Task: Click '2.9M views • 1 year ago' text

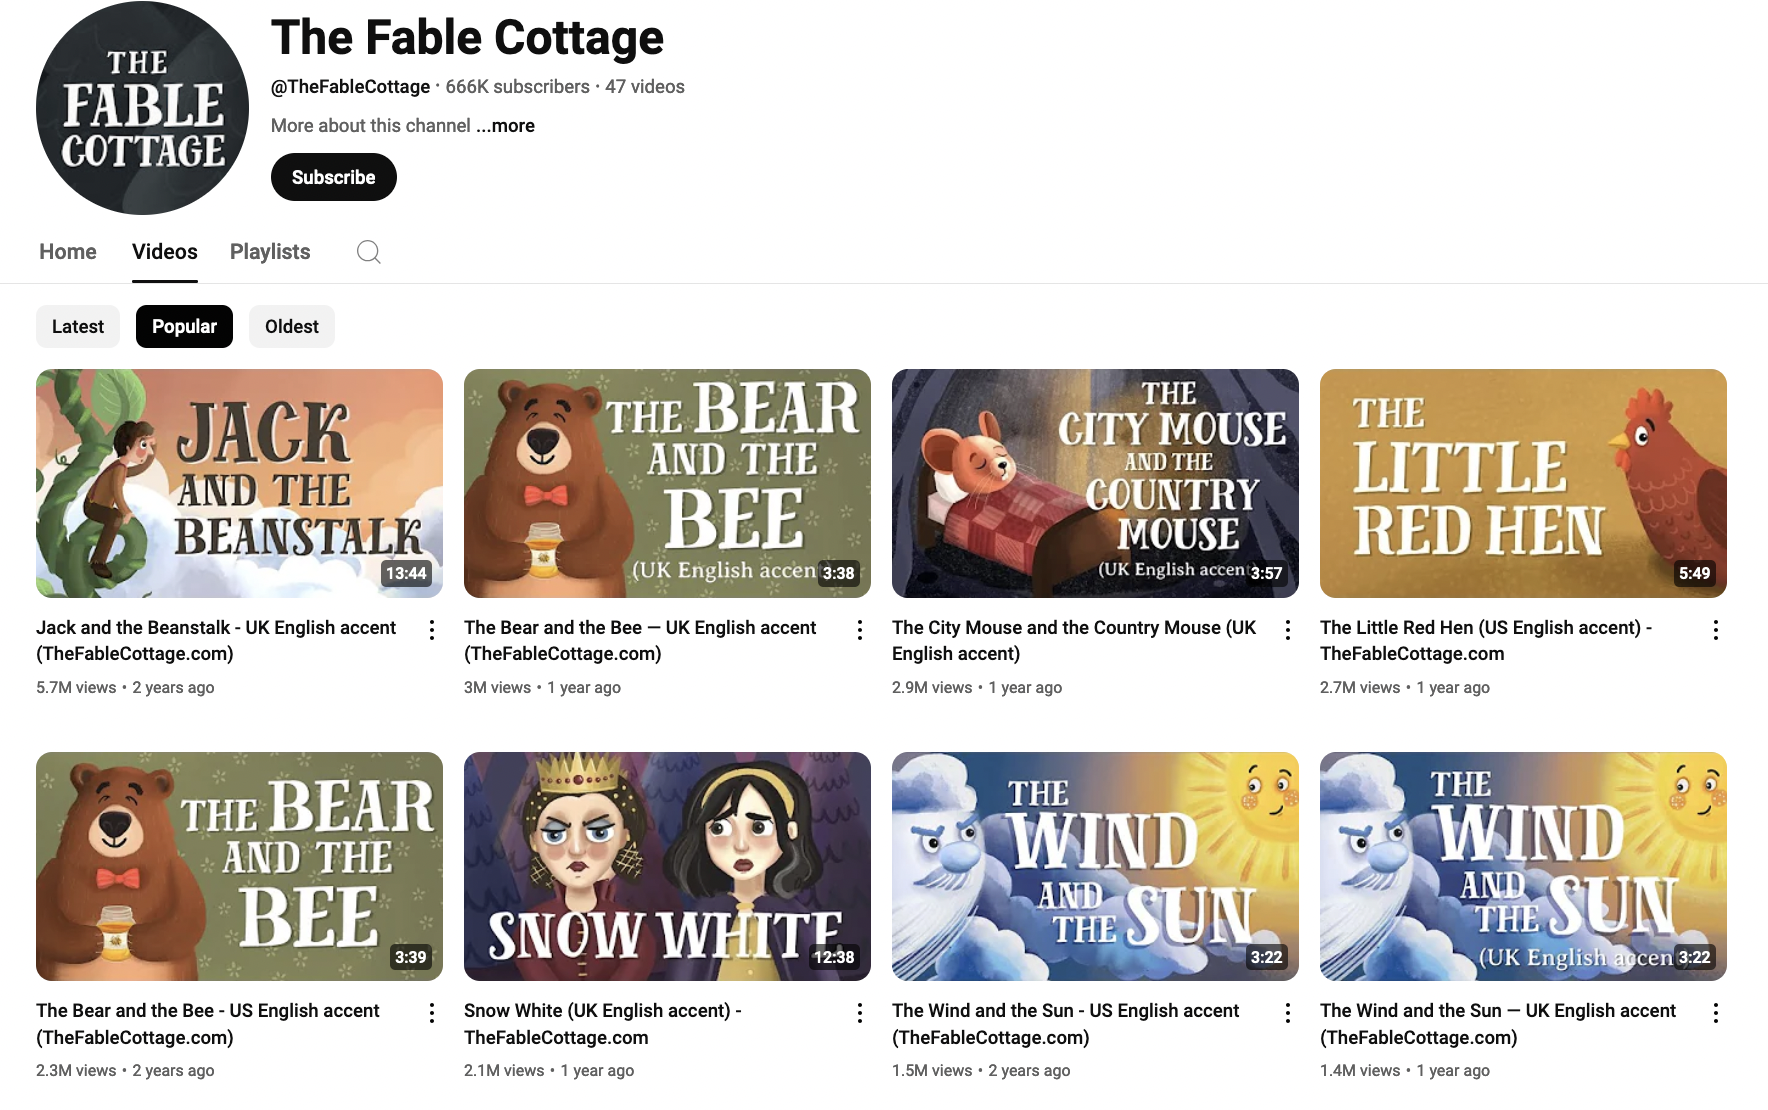Action: [x=977, y=687]
